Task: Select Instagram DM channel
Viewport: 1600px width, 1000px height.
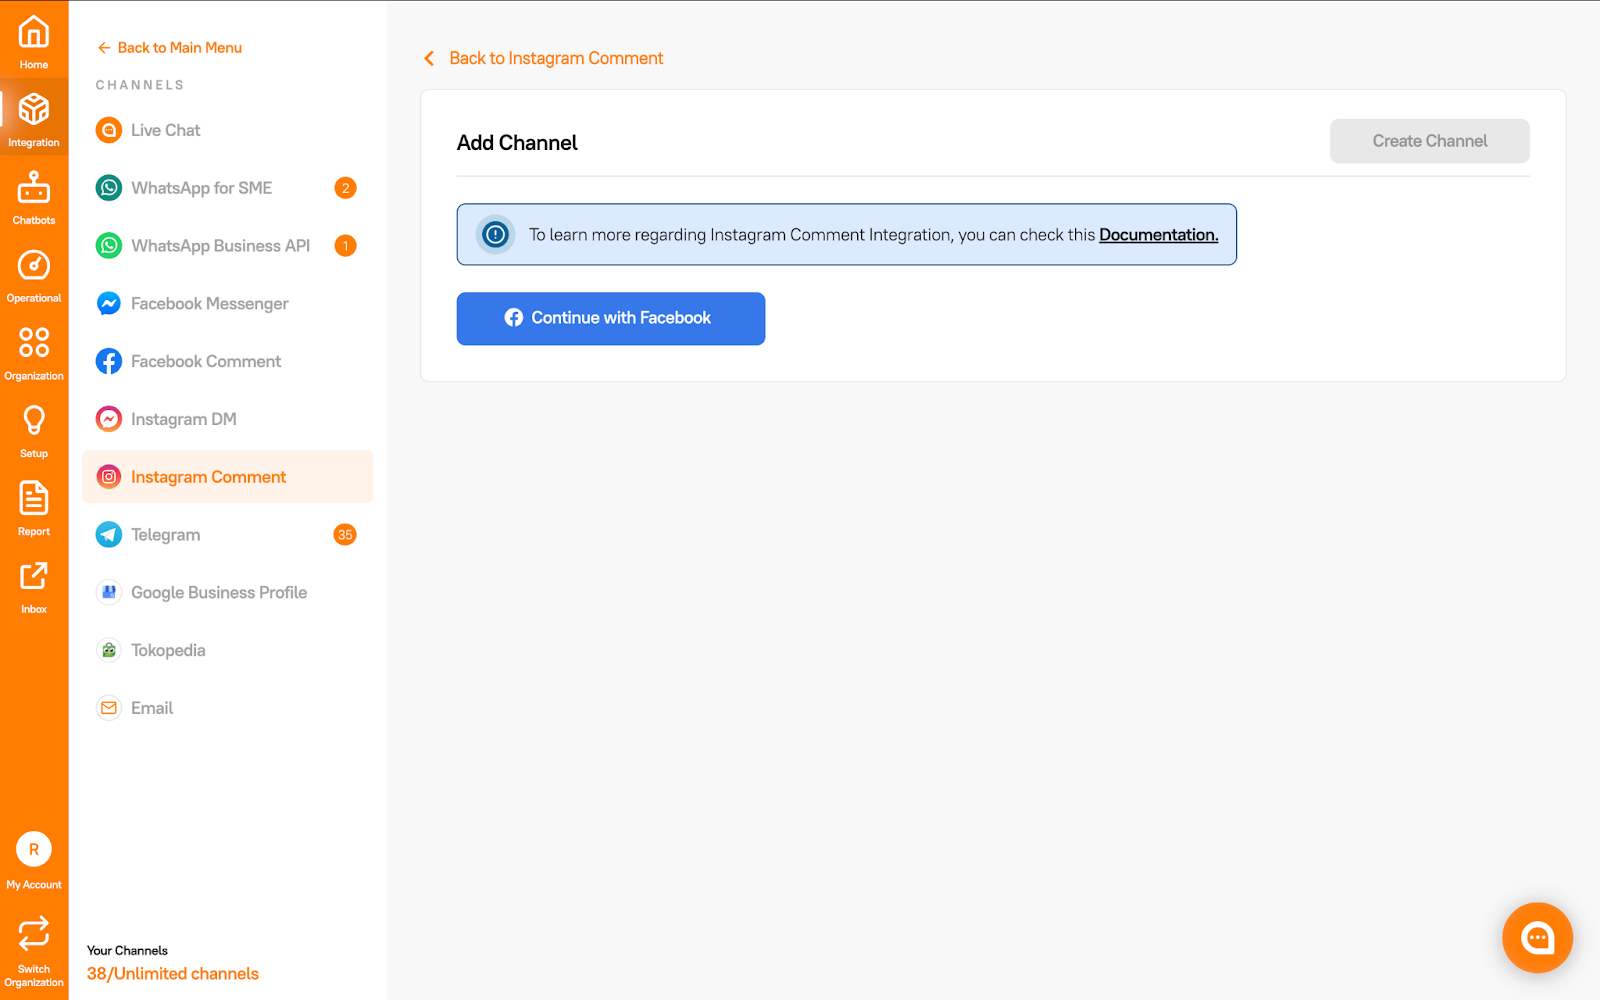Action: 184,419
